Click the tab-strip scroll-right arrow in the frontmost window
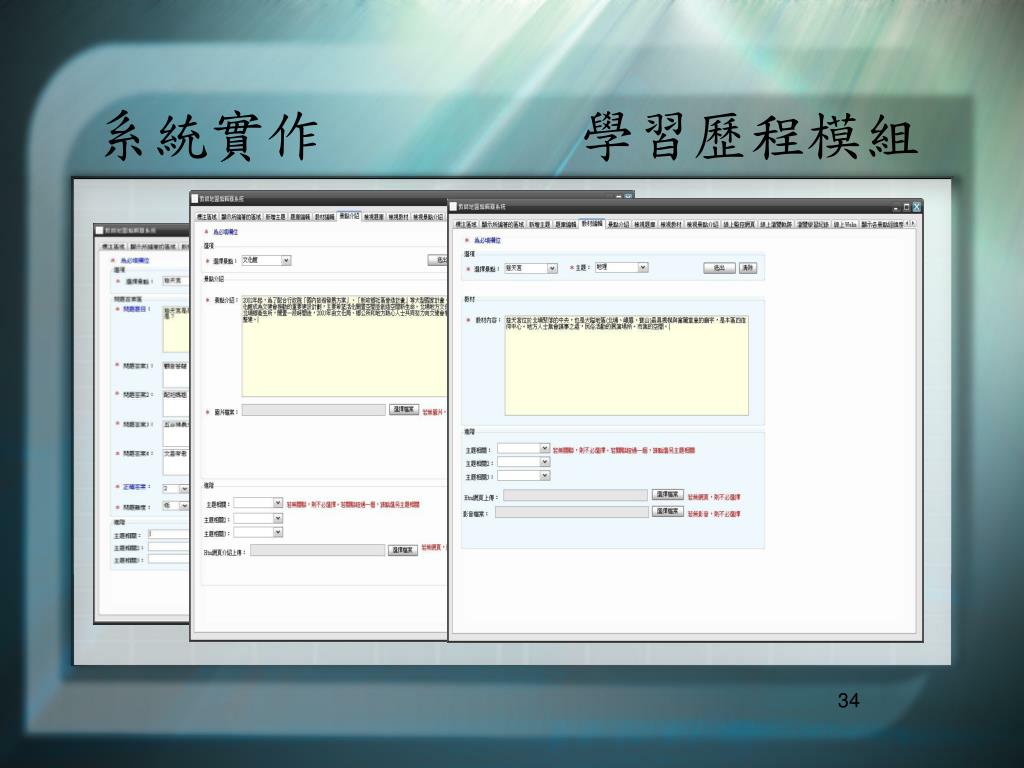The width and height of the screenshot is (1024, 768). tap(914, 224)
